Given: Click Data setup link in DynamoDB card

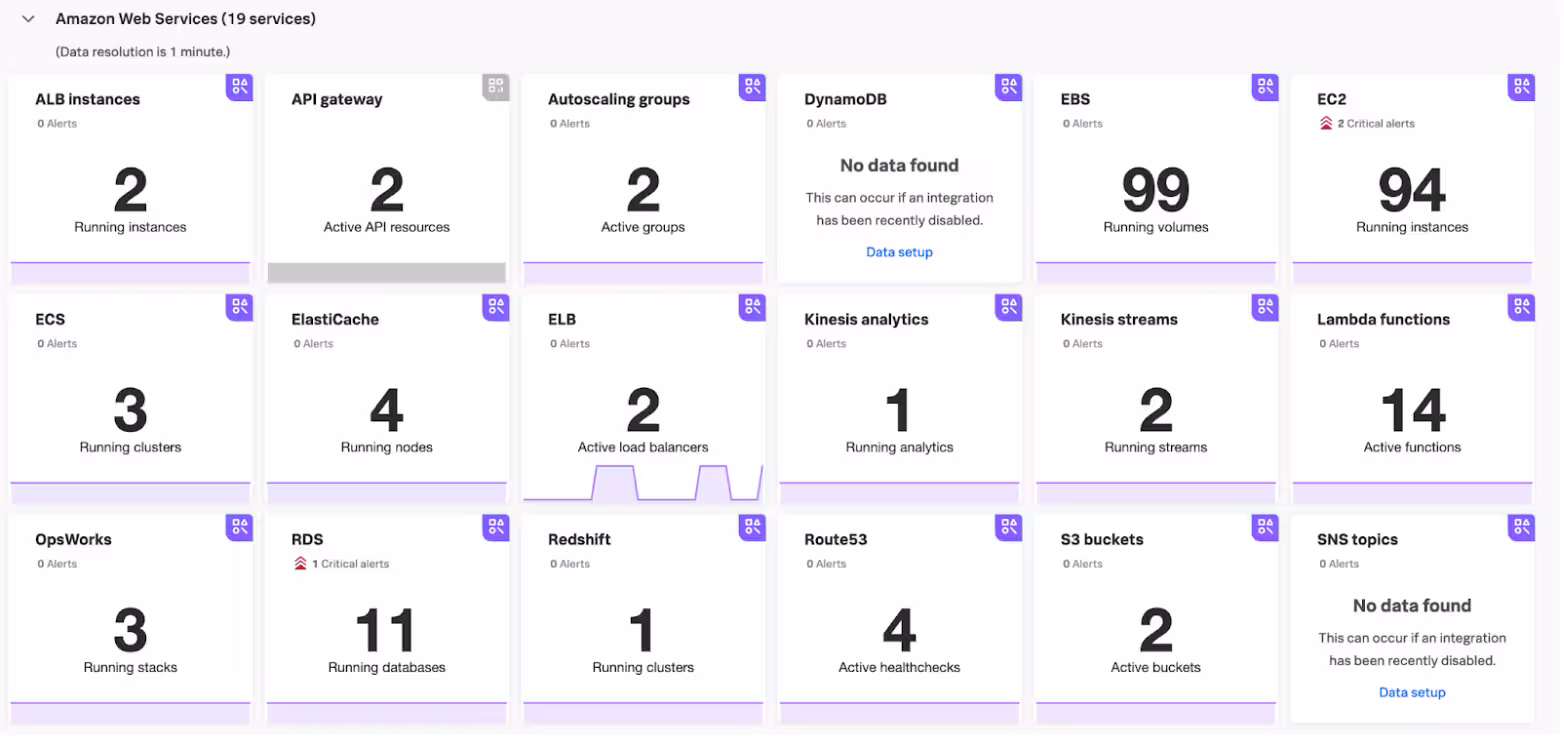Looking at the screenshot, I should point(899,252).
